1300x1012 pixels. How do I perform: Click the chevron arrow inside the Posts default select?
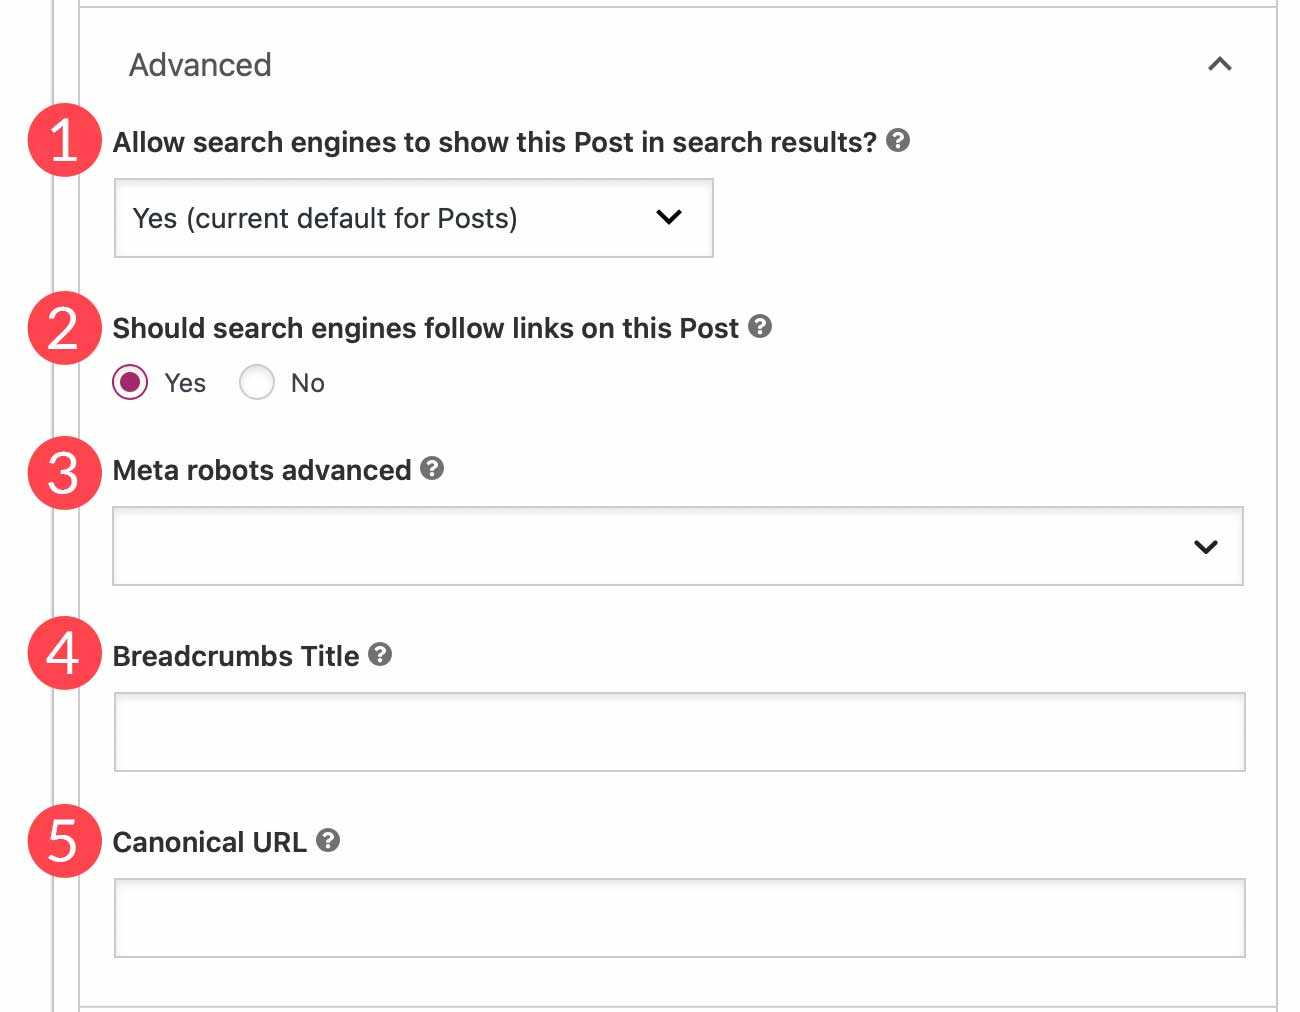pyautogui.click(x=670, y=218)
